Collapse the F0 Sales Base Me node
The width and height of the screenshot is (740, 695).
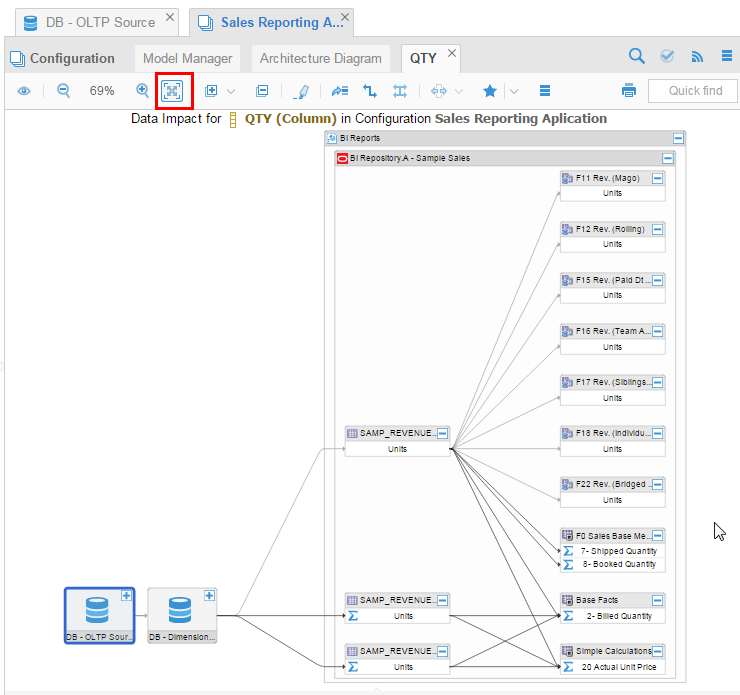pos(657,536)
